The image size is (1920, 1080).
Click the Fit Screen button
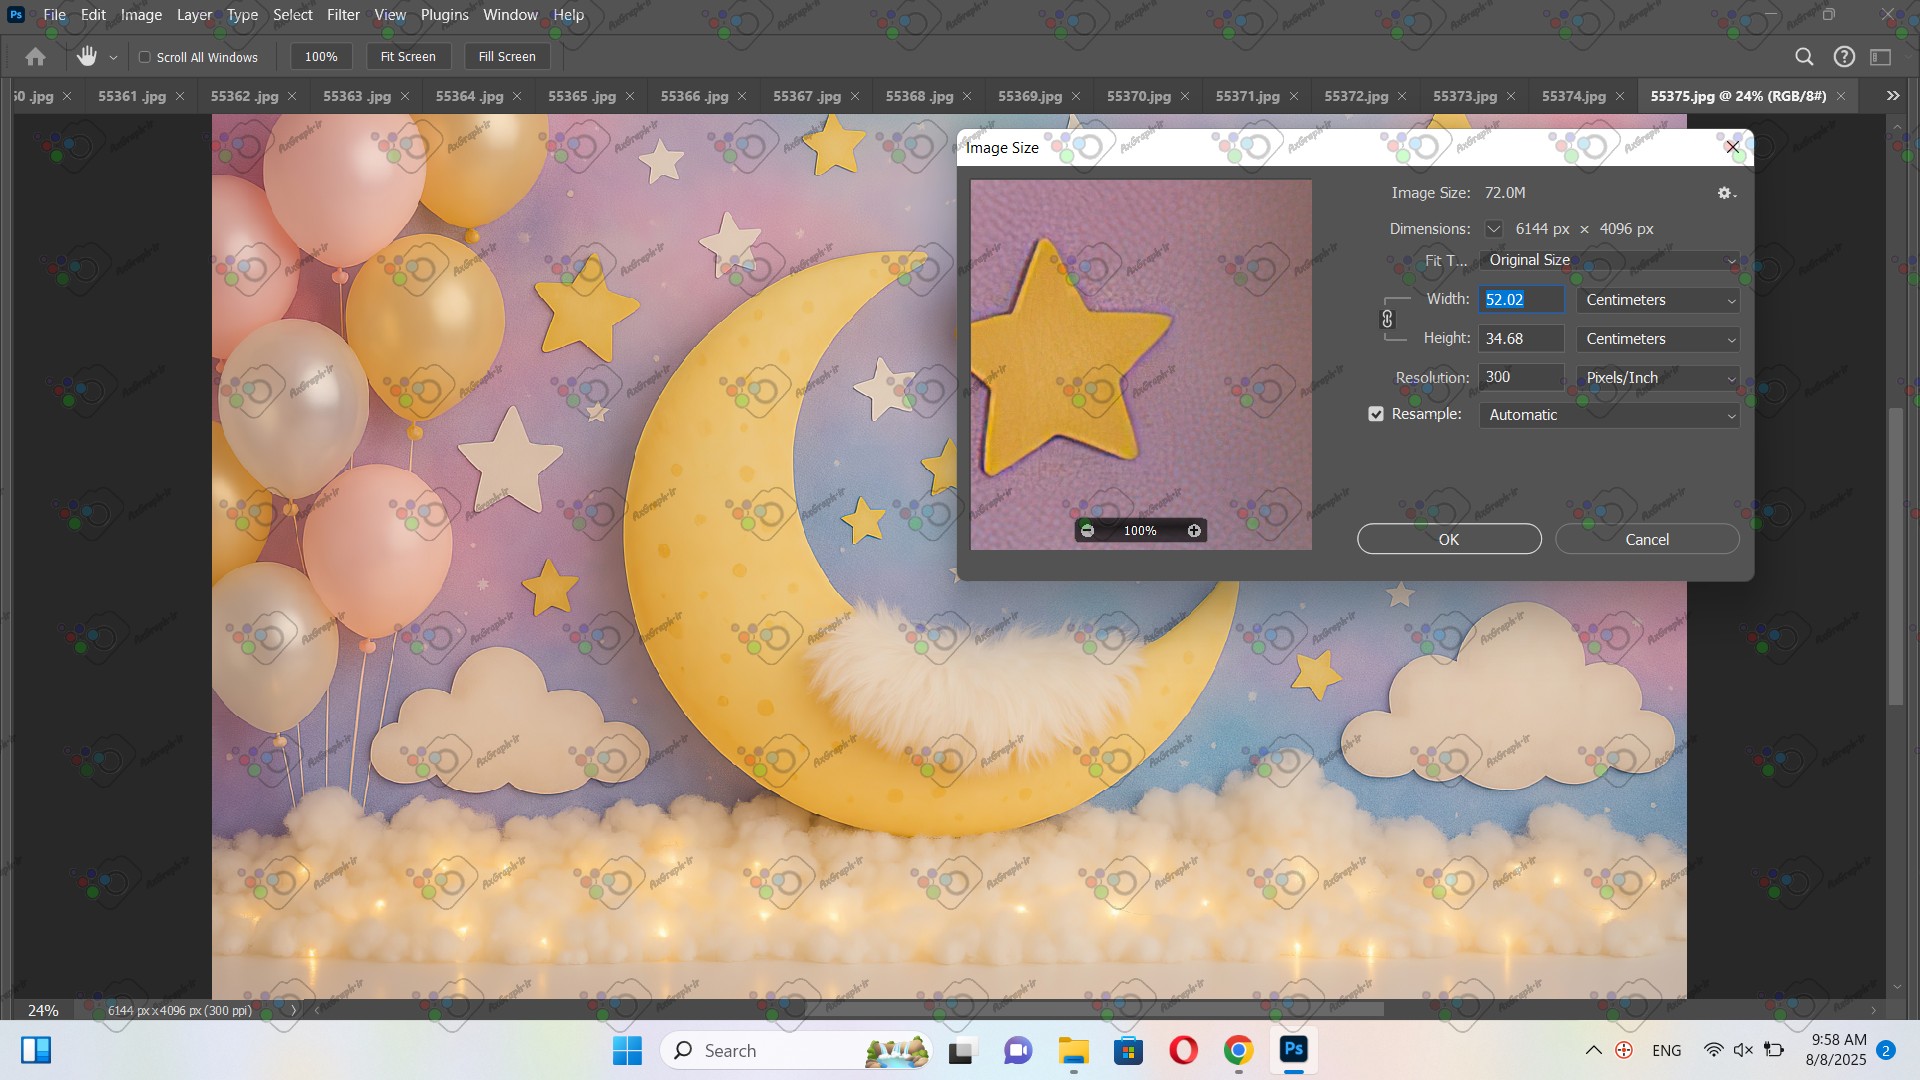(408, 57)
